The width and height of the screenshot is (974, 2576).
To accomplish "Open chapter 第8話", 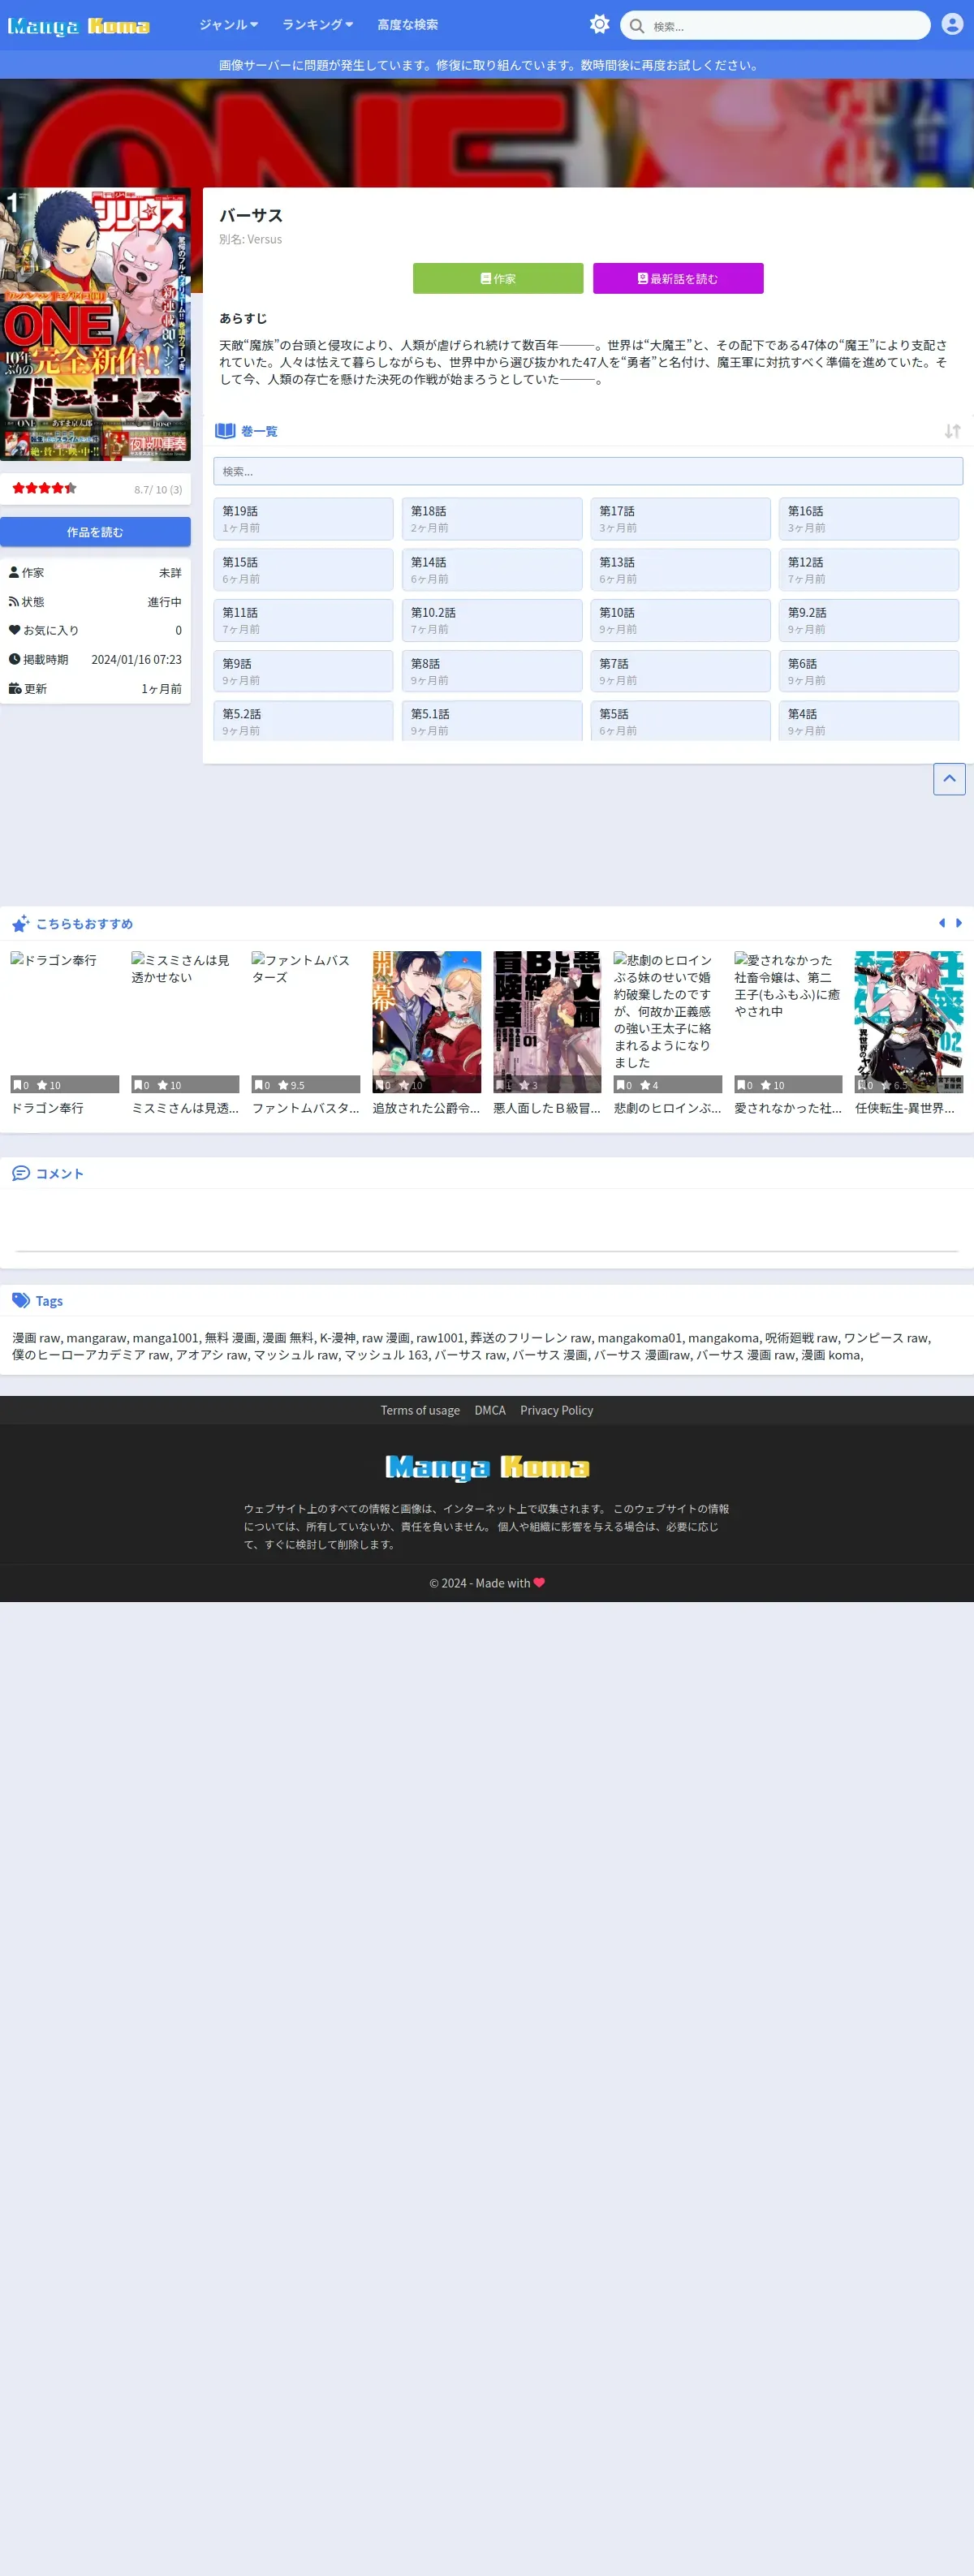I will point(492,671).
